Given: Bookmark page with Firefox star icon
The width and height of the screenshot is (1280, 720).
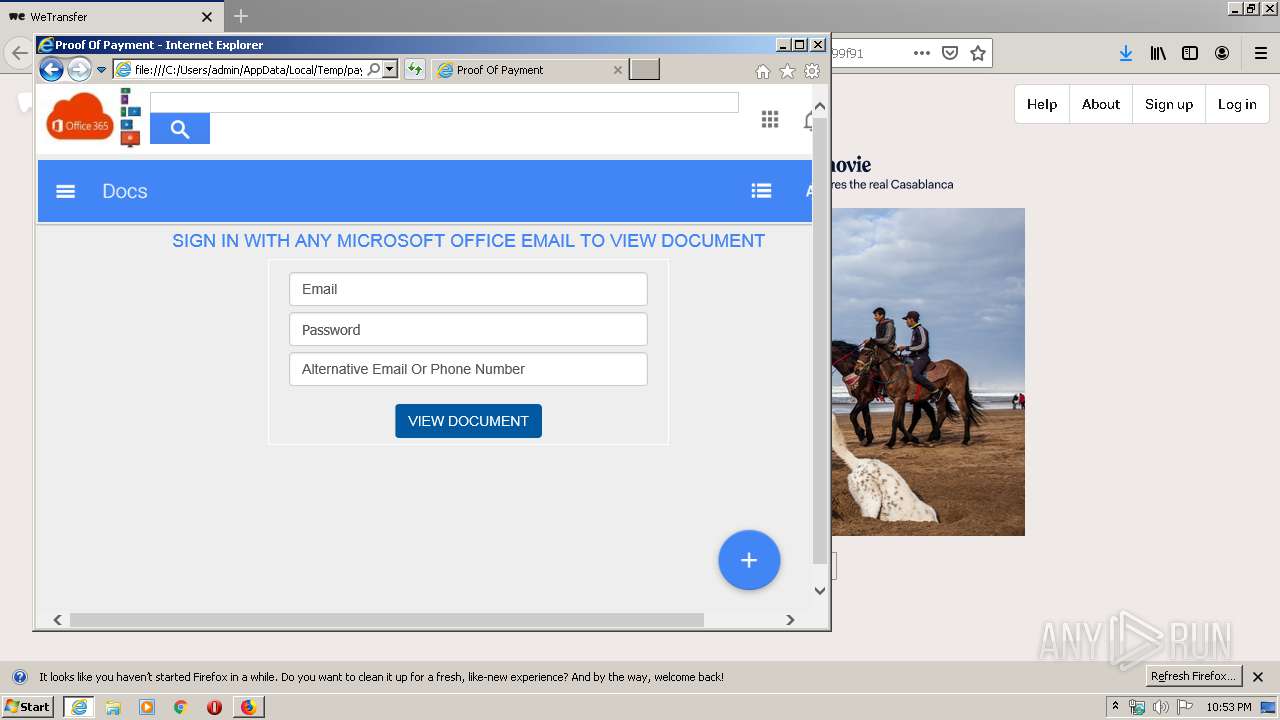Looking at the screenshot, I should click(x=978, y=53).
